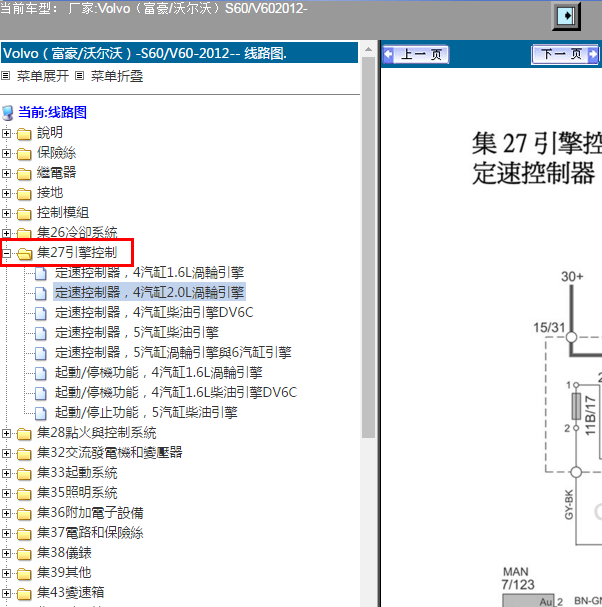
Task: Collapse the 集27引擎控制 folder node
Action: [6, 254]
